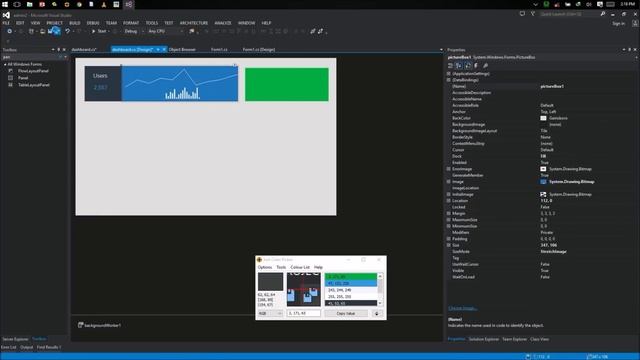Viewport: 640px width, 360px height.
Task: Open the BUILD menu
Action: tap(75, 23)
